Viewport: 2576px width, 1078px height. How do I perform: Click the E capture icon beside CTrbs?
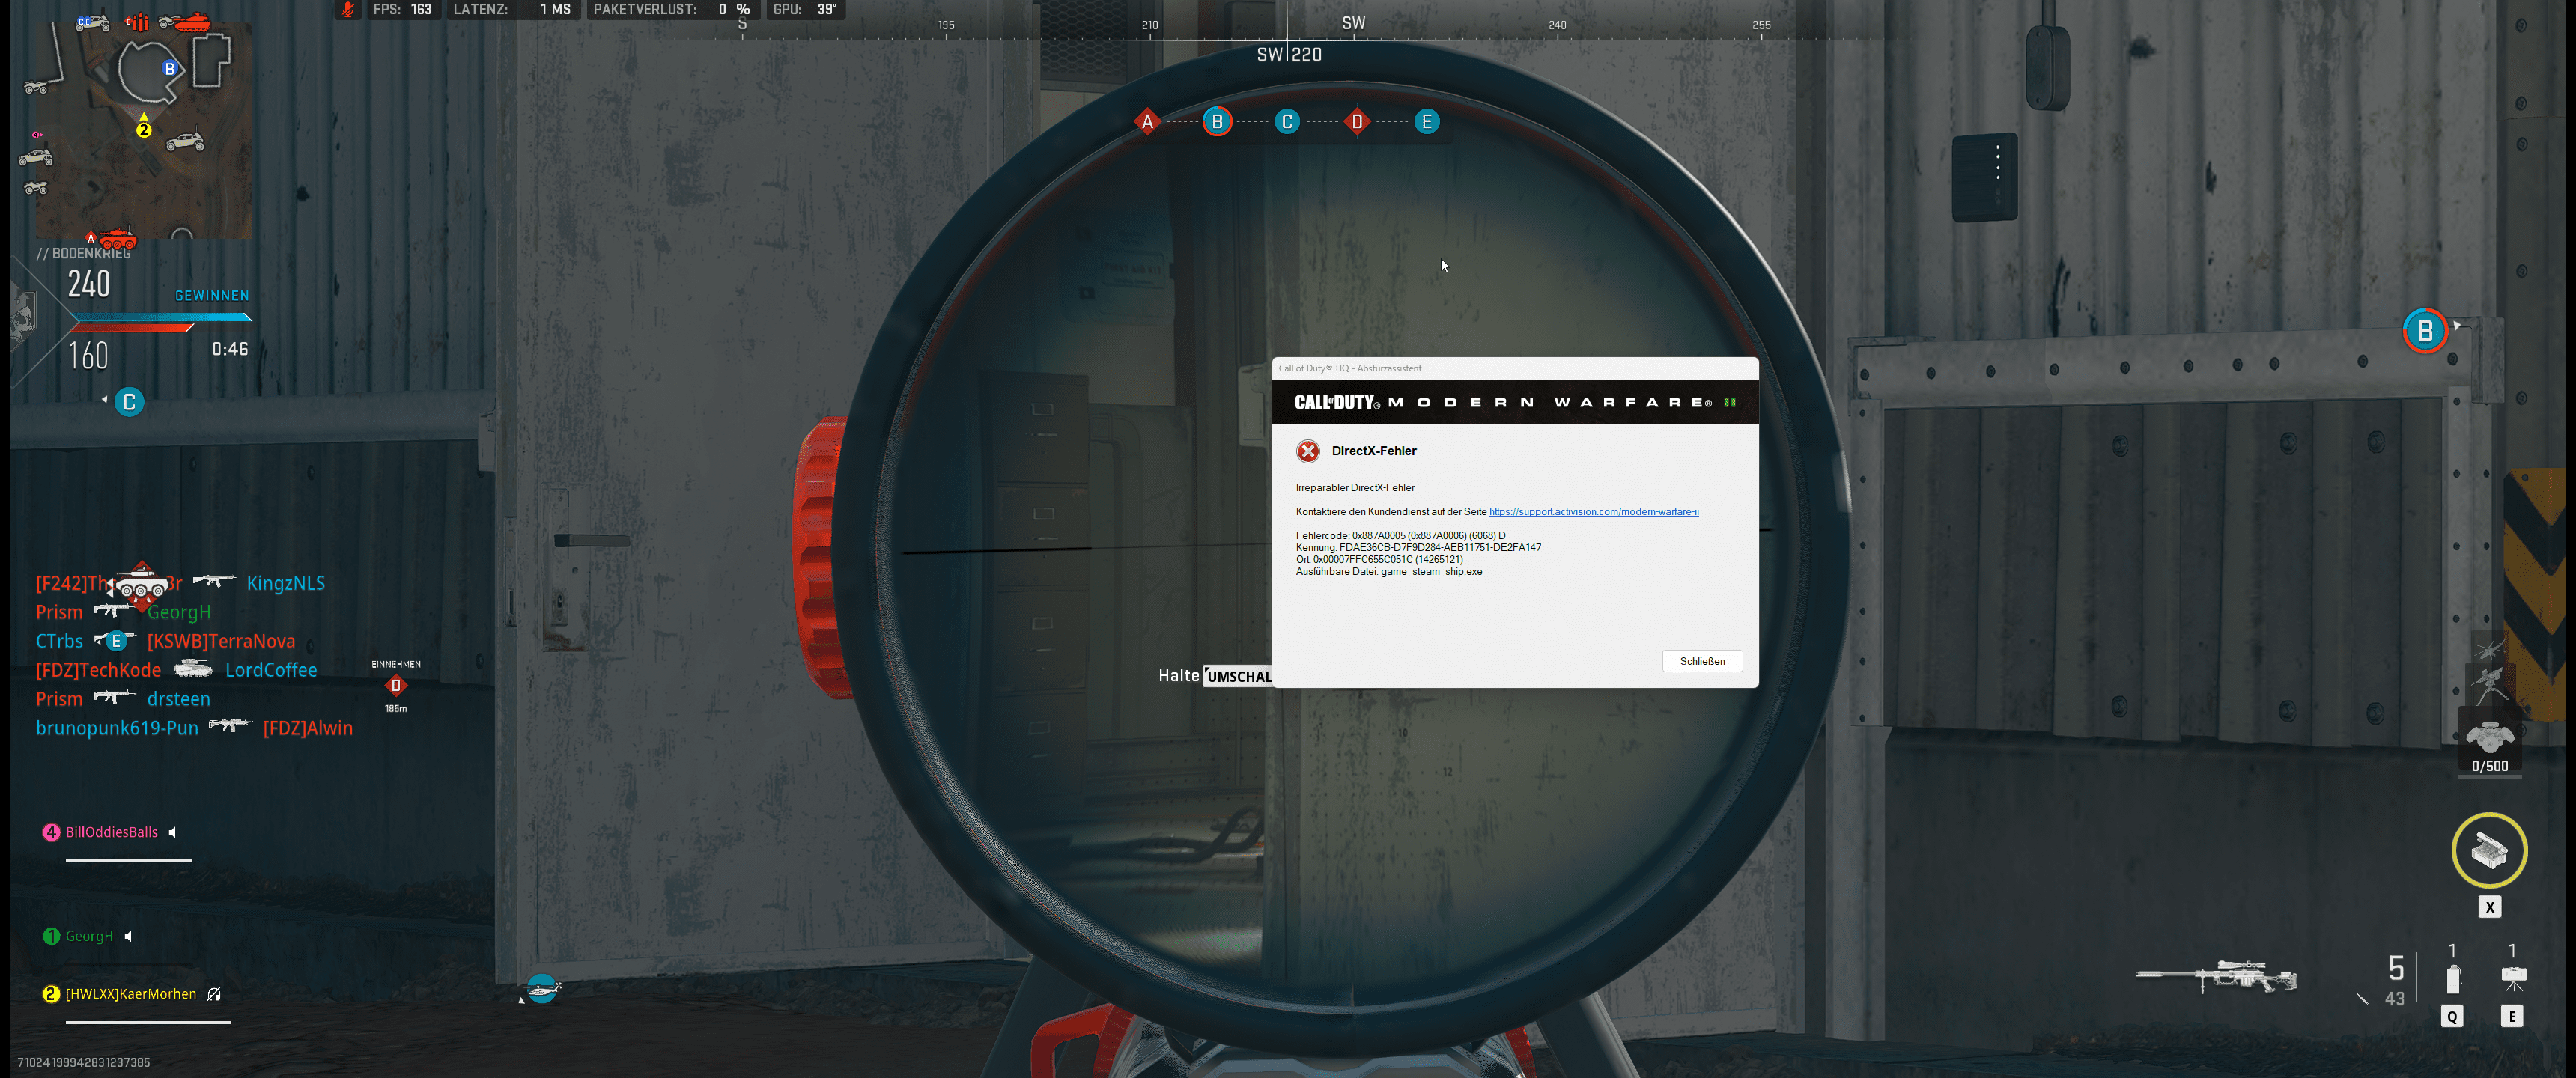click(116, 641)
